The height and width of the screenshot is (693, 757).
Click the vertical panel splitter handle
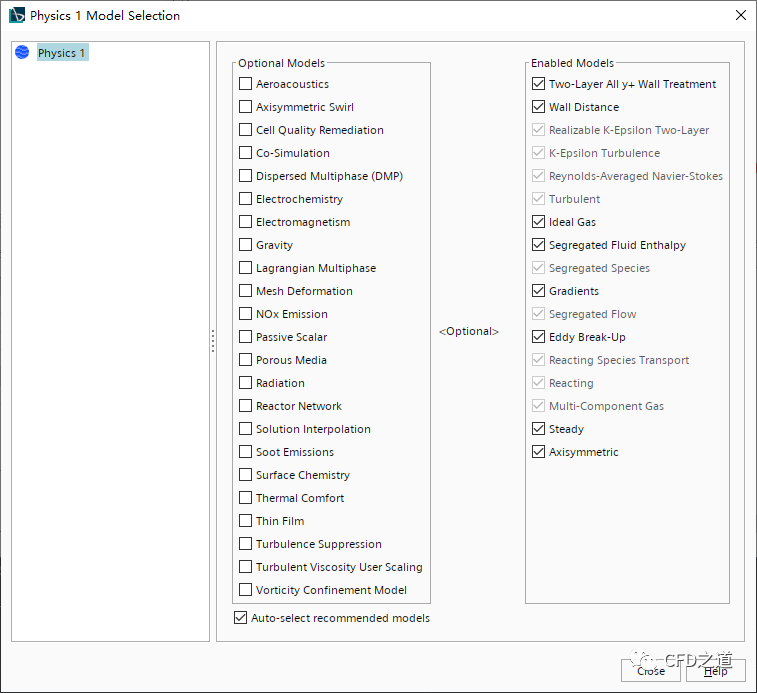213,341
